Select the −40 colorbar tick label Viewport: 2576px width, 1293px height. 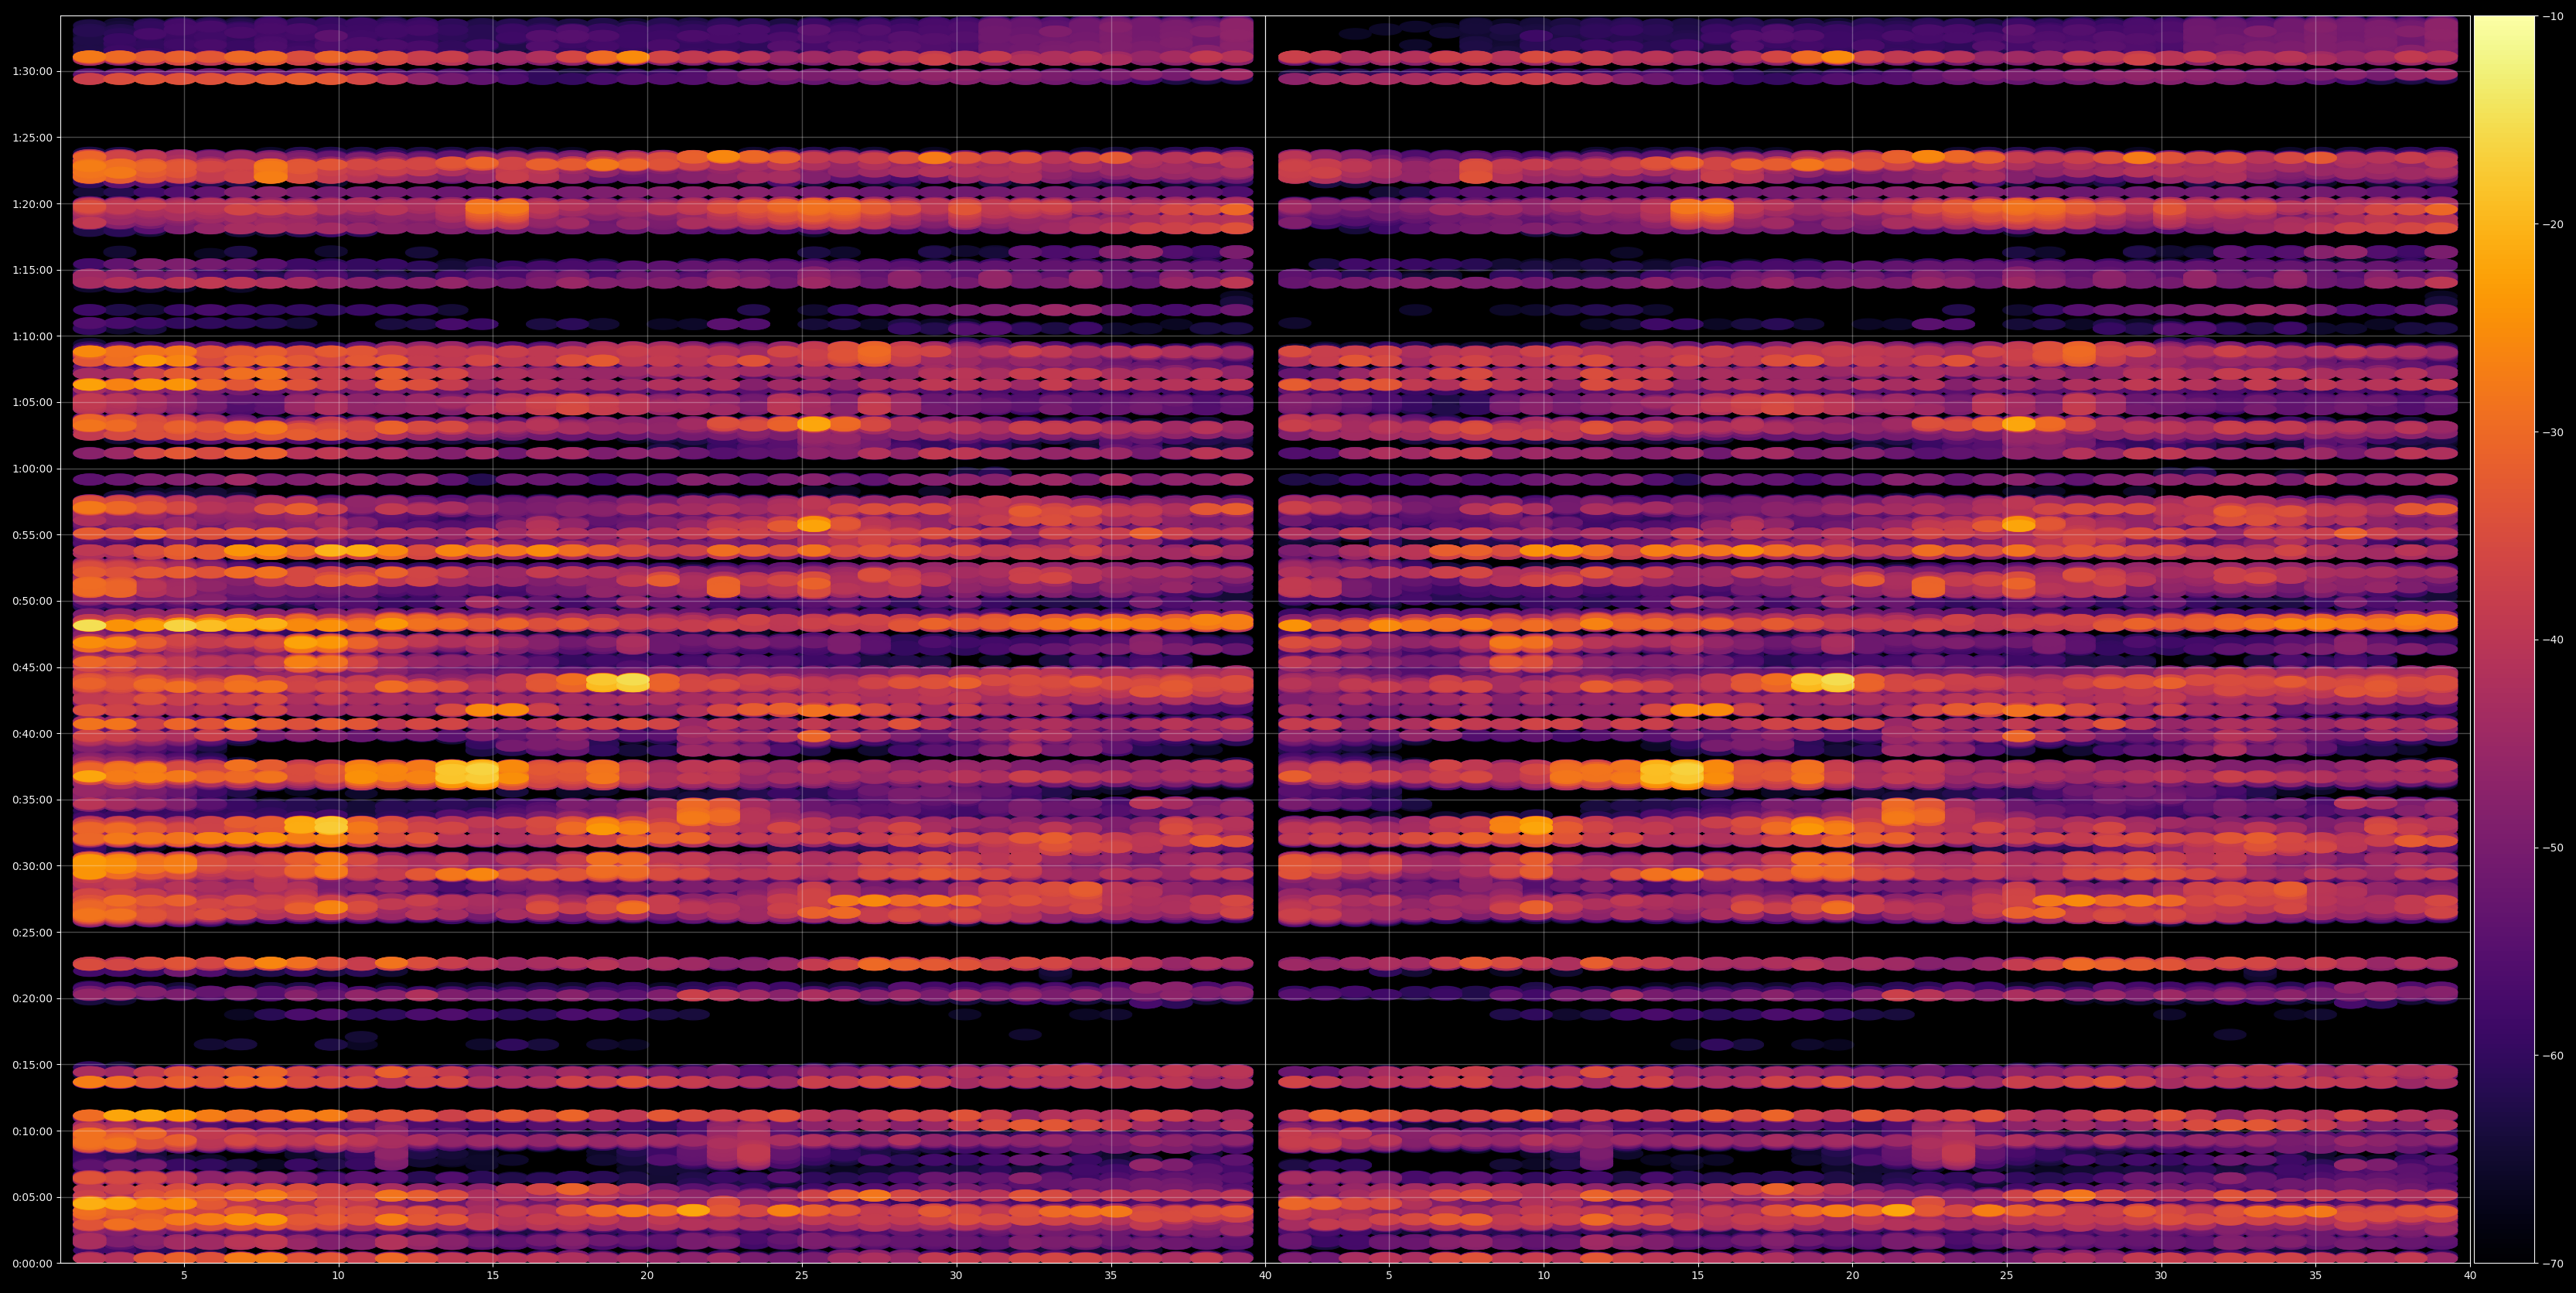[2552, 640]
